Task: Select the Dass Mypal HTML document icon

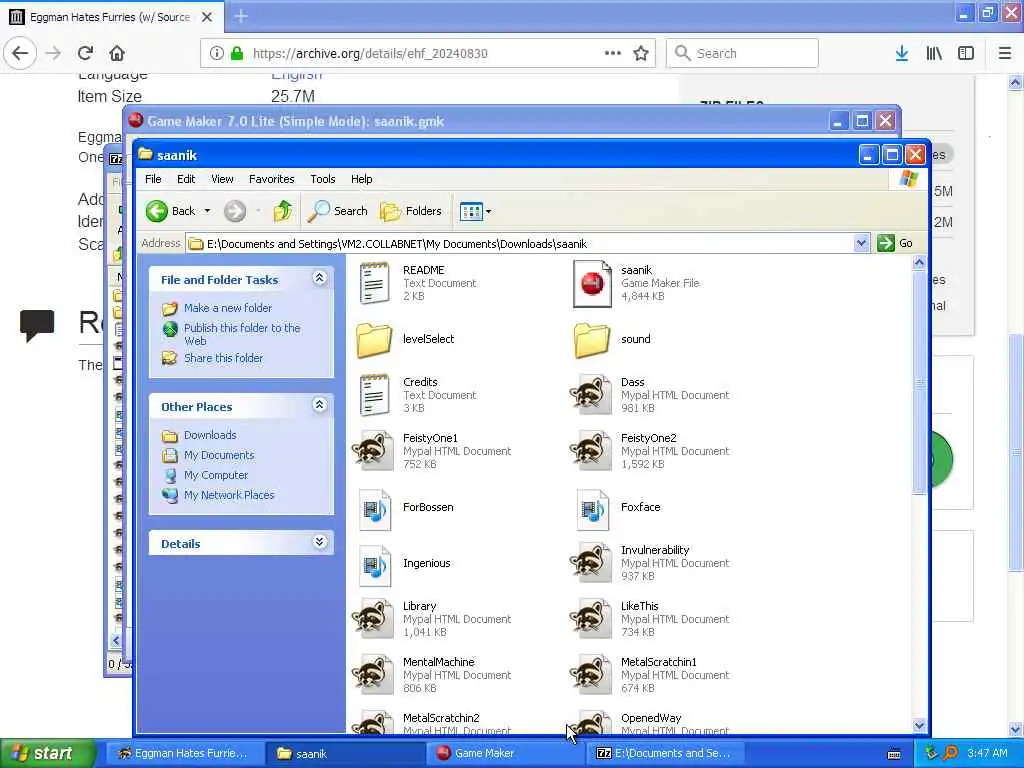Action: pos(590,394)
